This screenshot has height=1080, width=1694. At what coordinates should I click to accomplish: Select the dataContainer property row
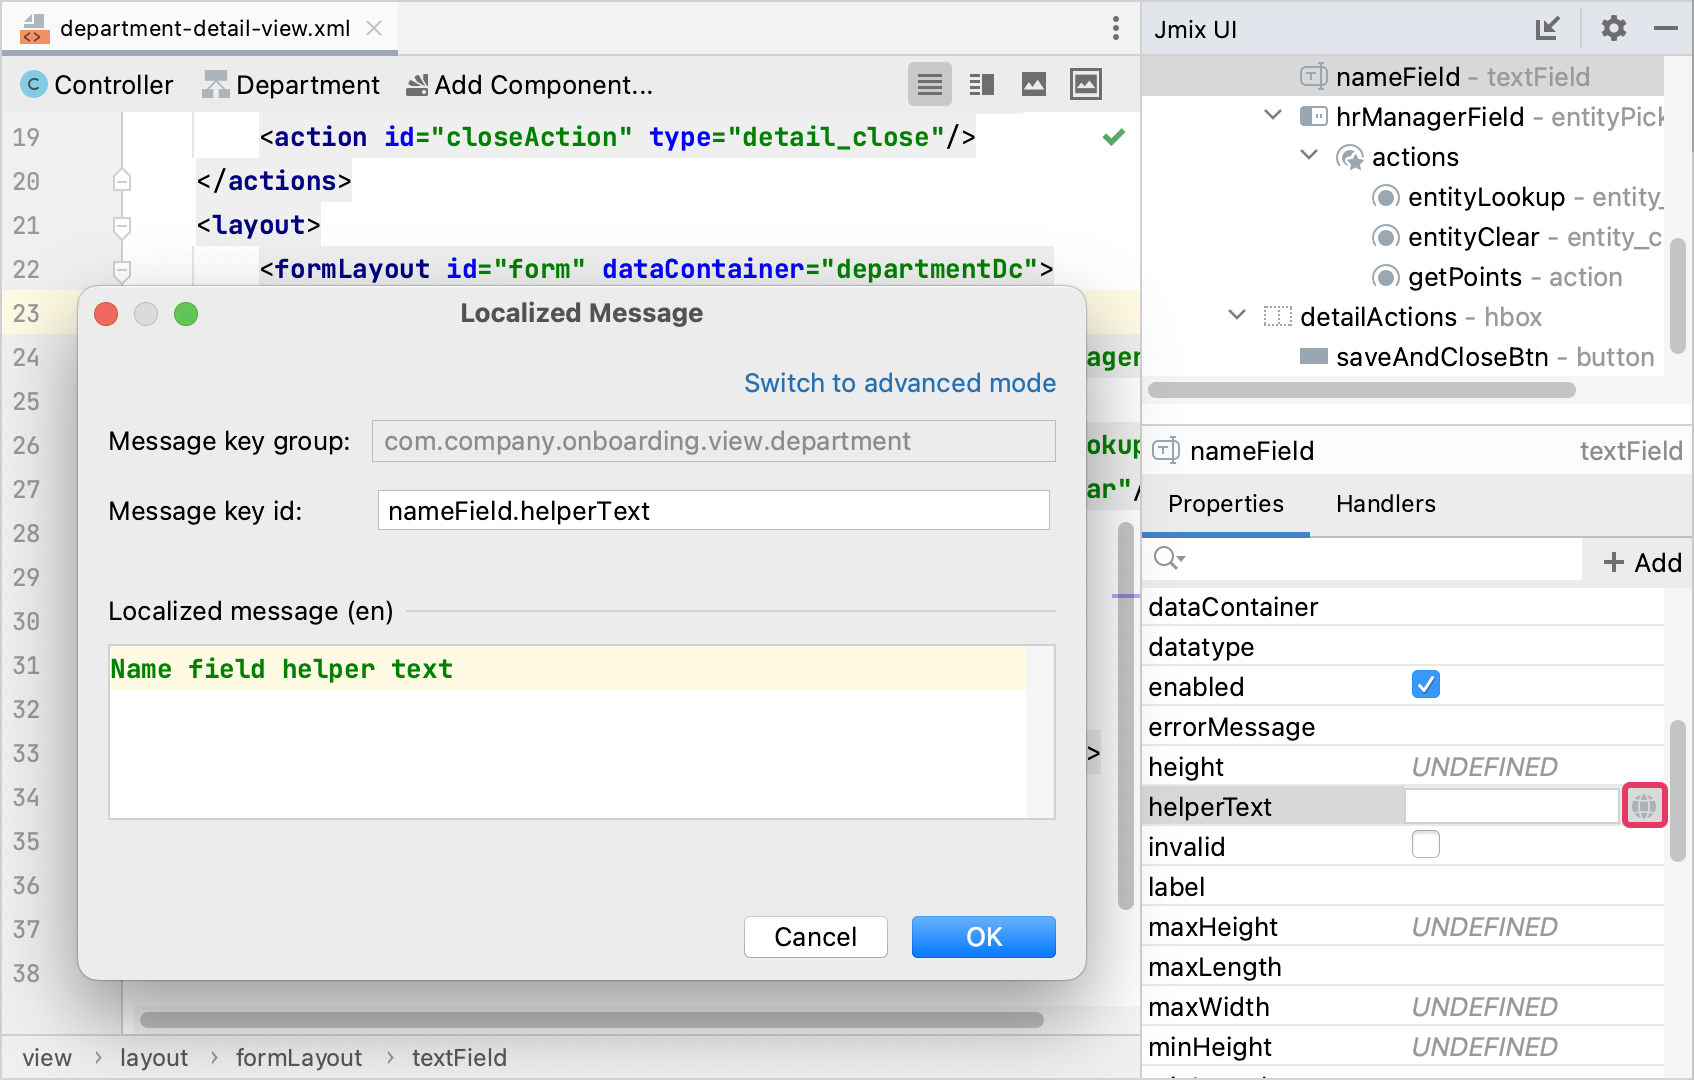[1403, 607]
